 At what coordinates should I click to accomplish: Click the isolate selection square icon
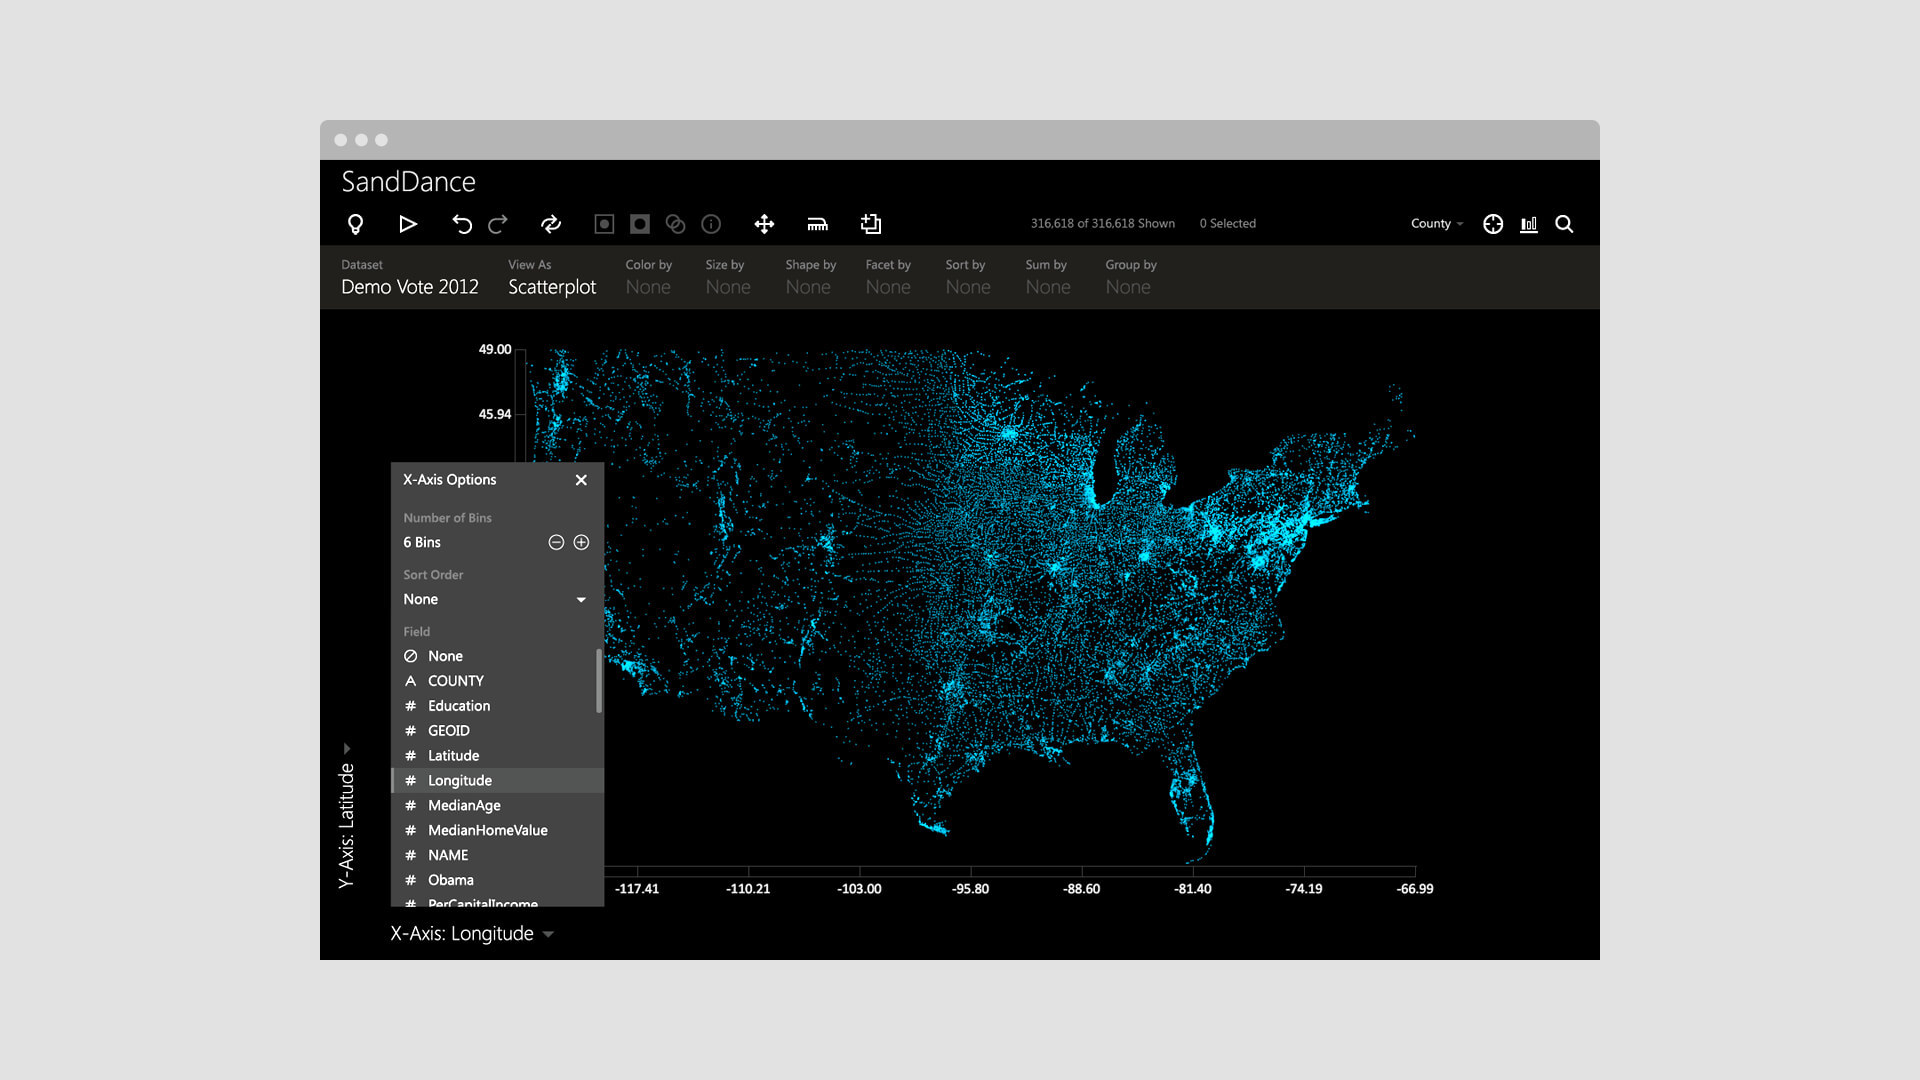[604, 224]
